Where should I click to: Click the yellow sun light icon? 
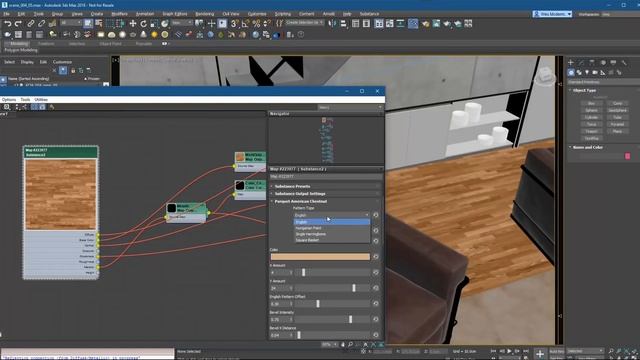pos(154,35)
